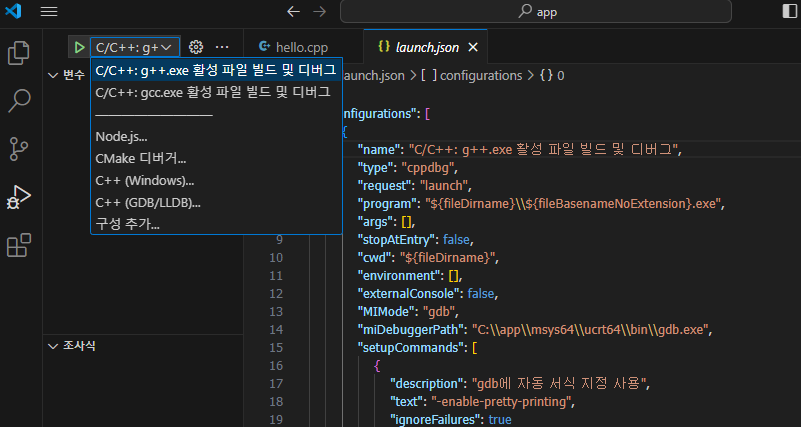Click the "program" path value
The height and width of the screenshot is (427, 801).
(x=574, y=204)
